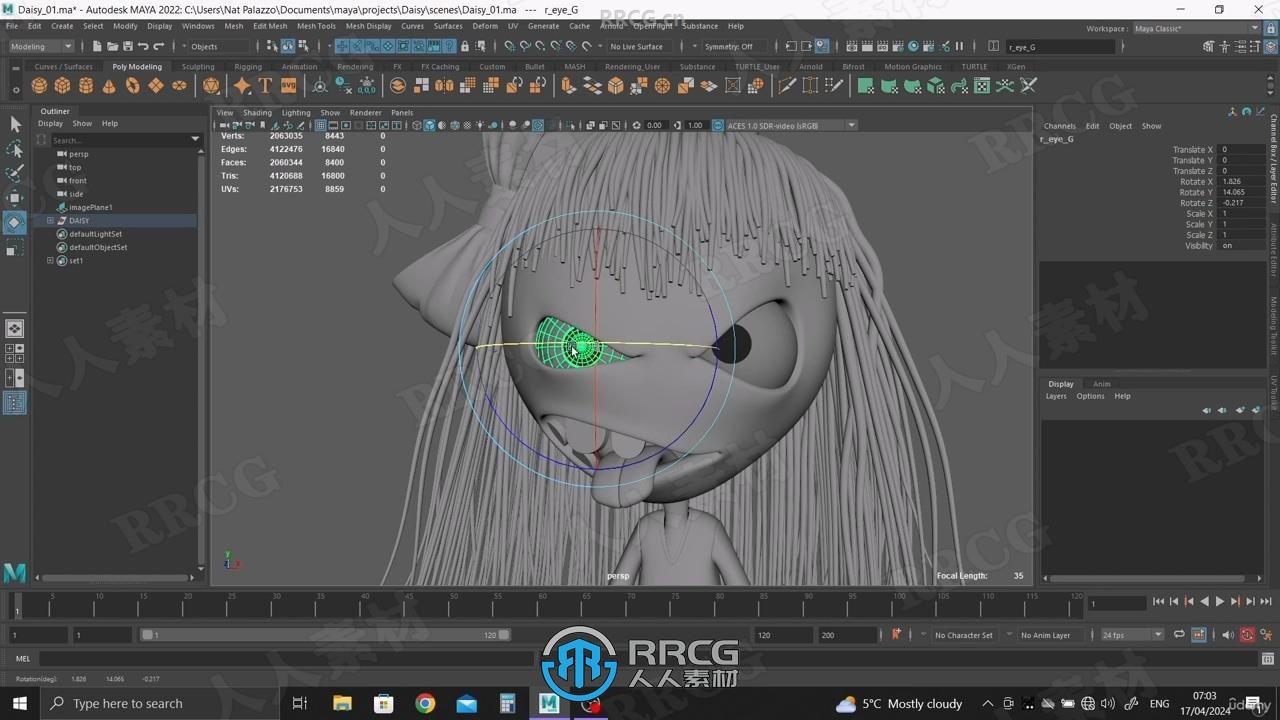This screenshot has height=720, width=1280.
Task: Expand the set1 node in Outliner
Action: coord(50,260)
